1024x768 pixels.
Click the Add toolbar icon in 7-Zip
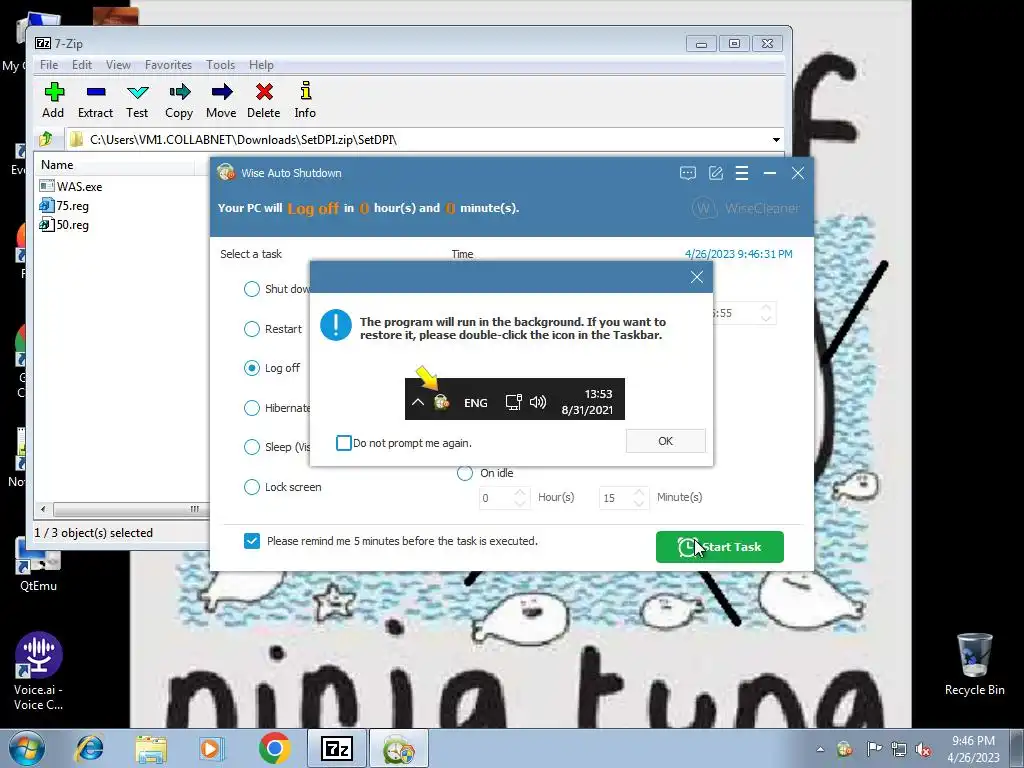[54, 99]
